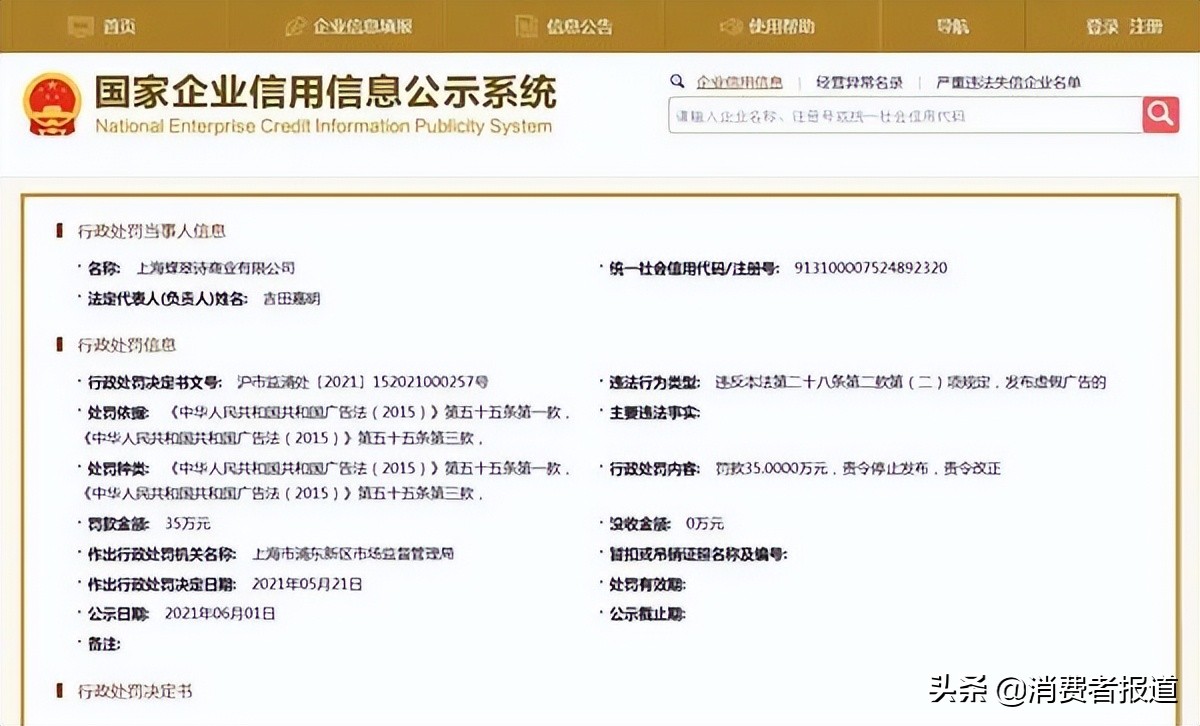
Task: Click the small magnifier beside 企业信用信息
Action: point(677,82)
